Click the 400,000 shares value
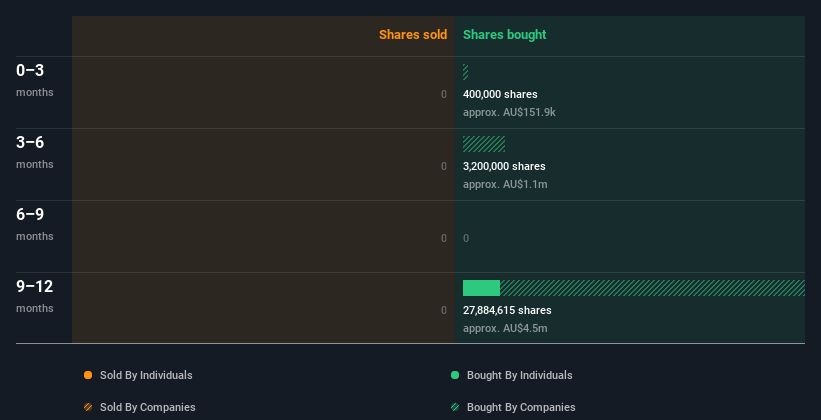The height and width of the screenshot is (420, 821). tap(500, 94)
